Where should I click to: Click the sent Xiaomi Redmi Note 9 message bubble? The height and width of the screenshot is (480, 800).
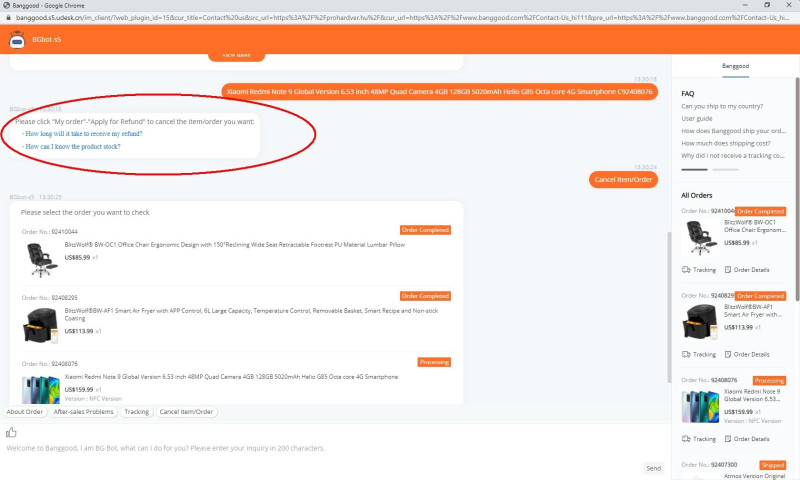(439, 92)
